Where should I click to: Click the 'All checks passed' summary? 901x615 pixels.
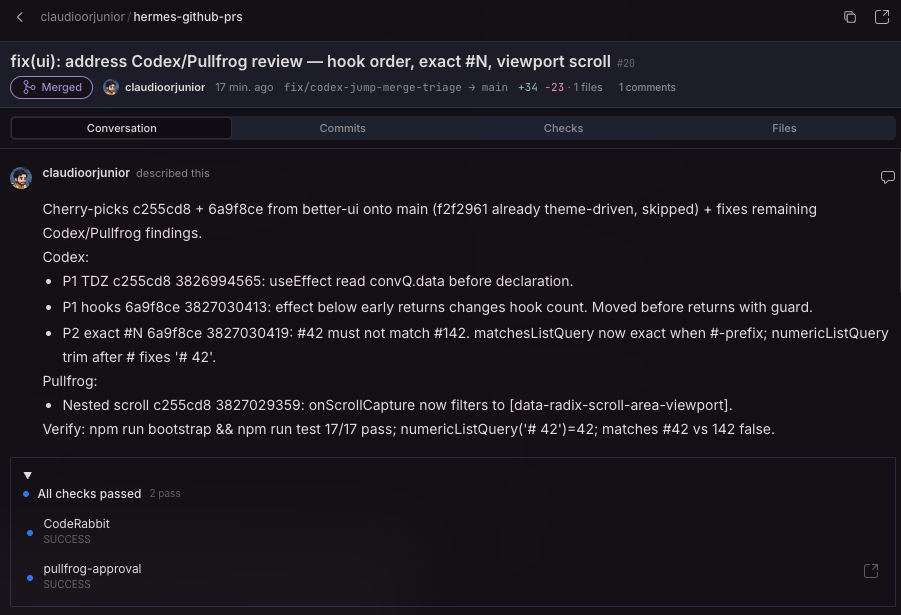89,494
